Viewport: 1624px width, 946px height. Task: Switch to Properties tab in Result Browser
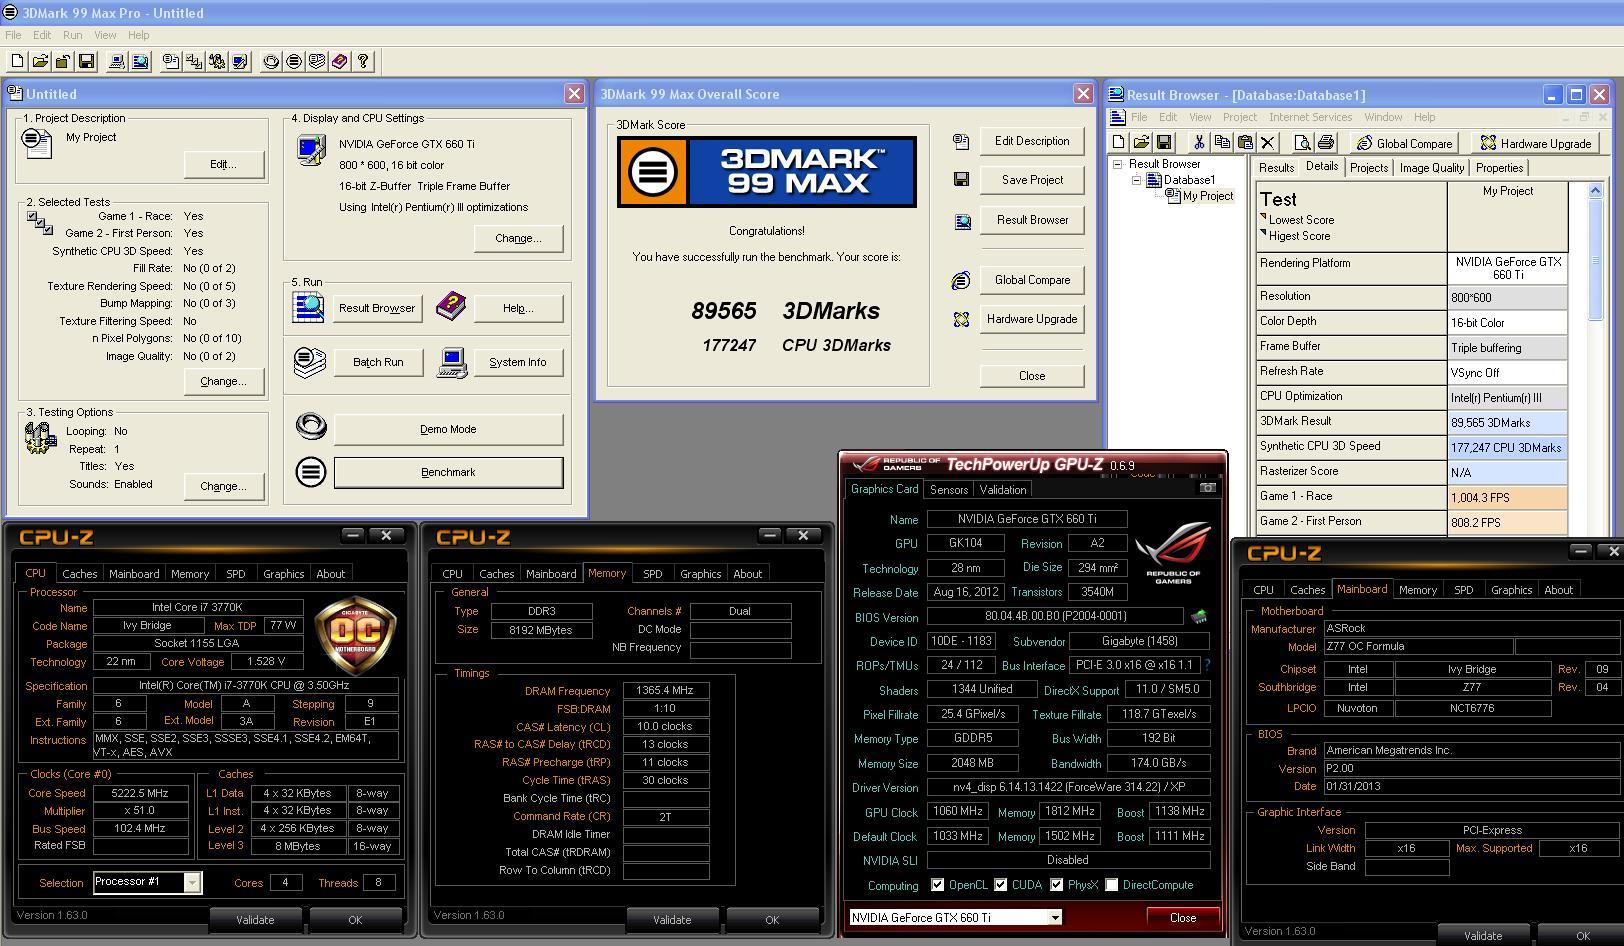pyautogui.click(x=1499, y=168)
